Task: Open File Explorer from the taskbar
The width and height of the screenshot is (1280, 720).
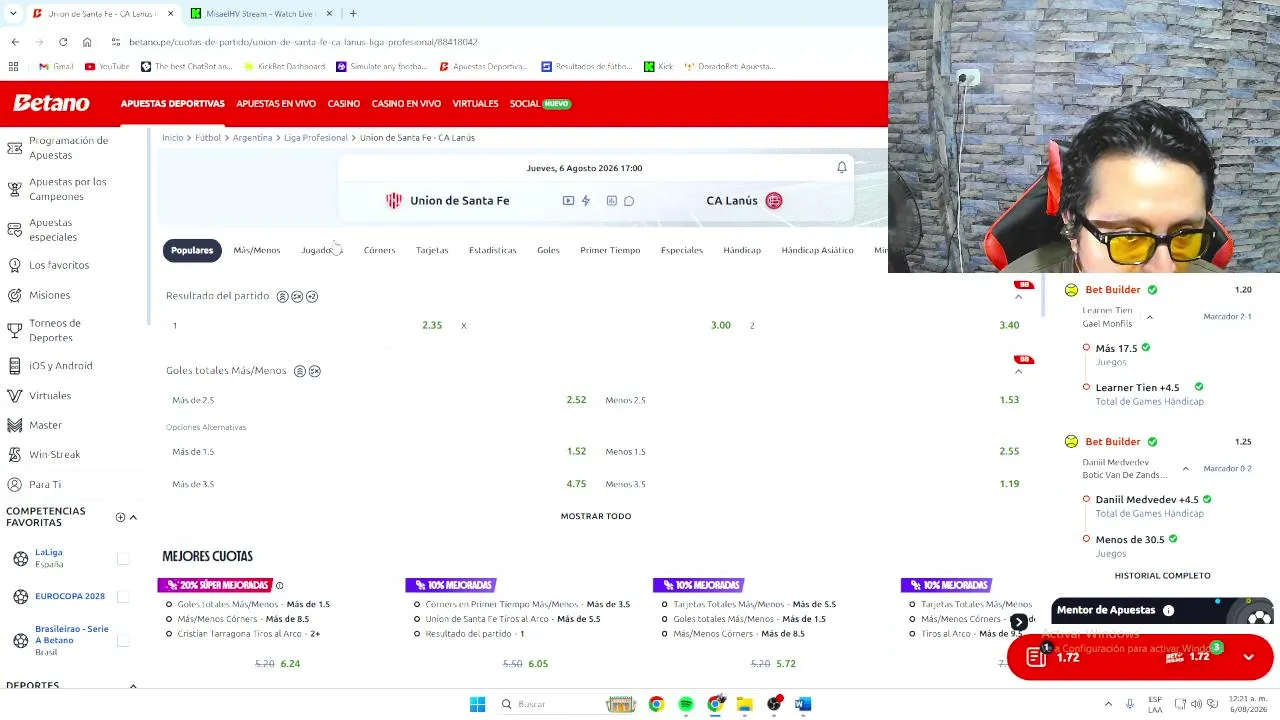Action: click(745, 704)
